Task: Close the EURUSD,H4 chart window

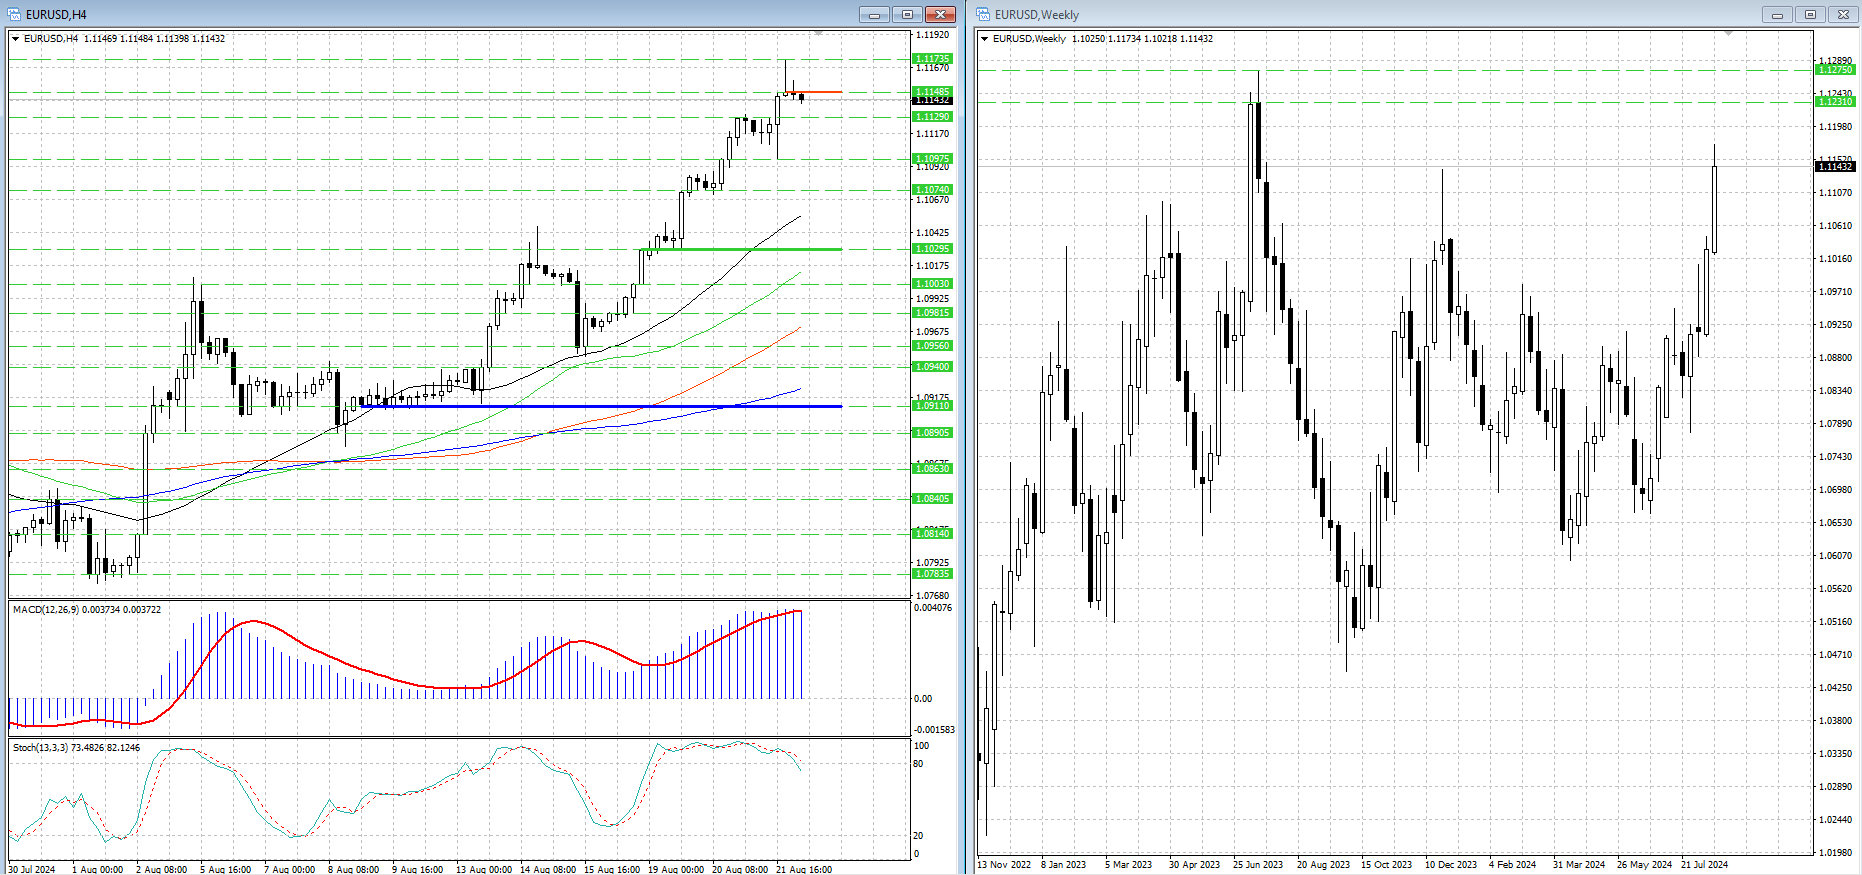Action: tap(940, 14)
